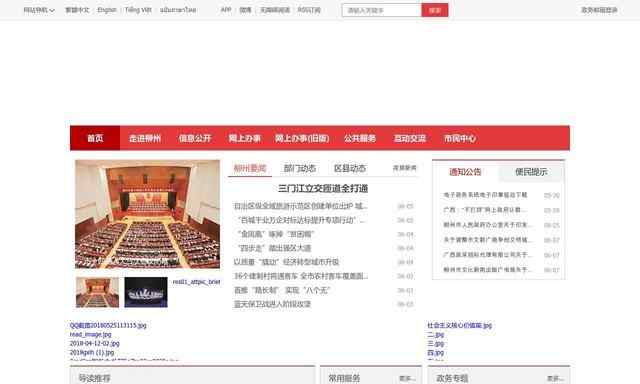Select the small conference hall thumbnail
The height and width of the screenshot is (384, 640).
tap(98, 292)
